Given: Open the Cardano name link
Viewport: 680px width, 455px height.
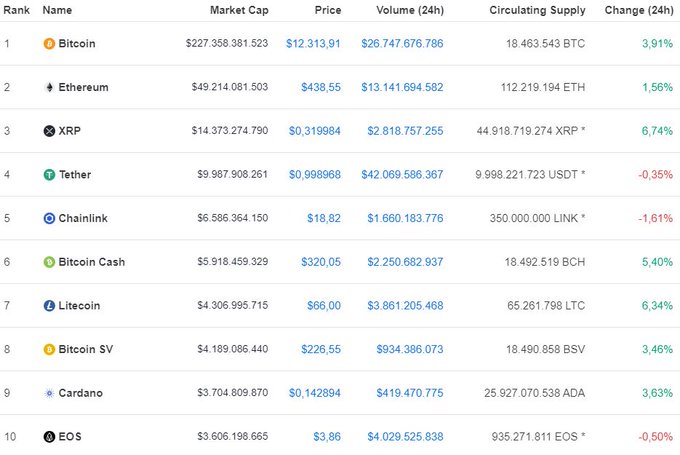Looking at the screenshot, I should [x=81, y=393].
